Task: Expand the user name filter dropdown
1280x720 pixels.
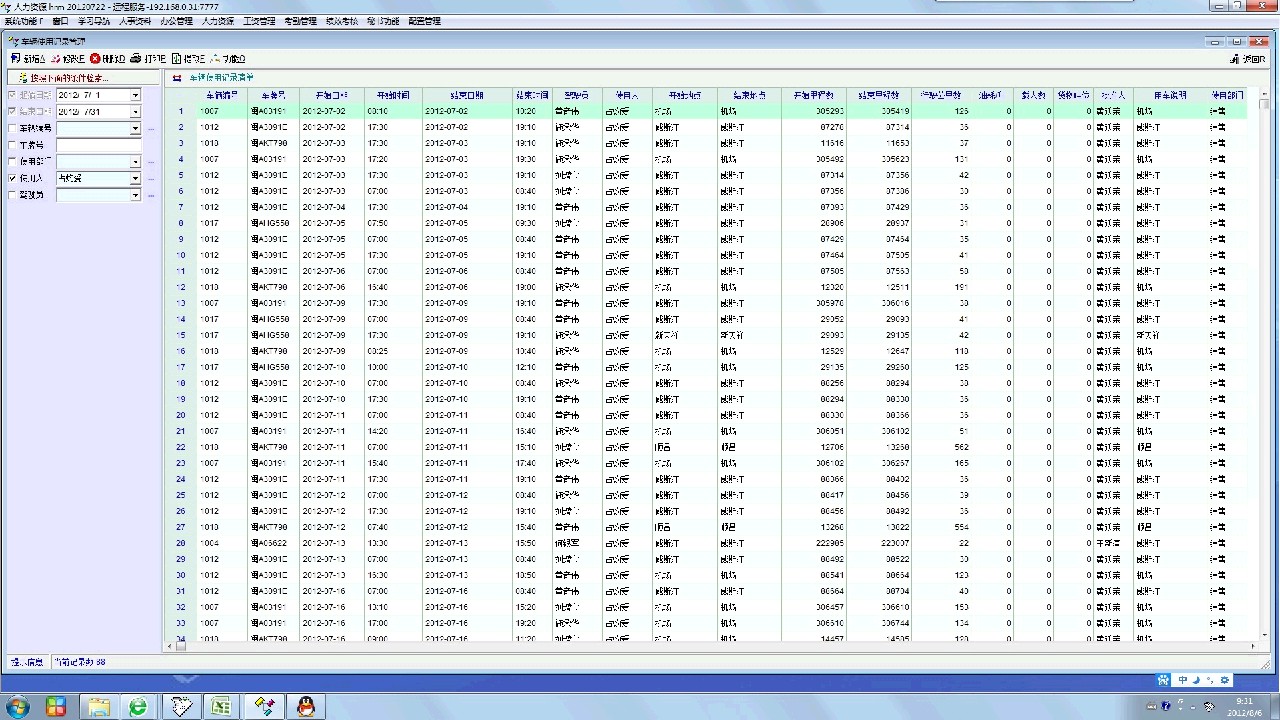Action: point(135,179)
